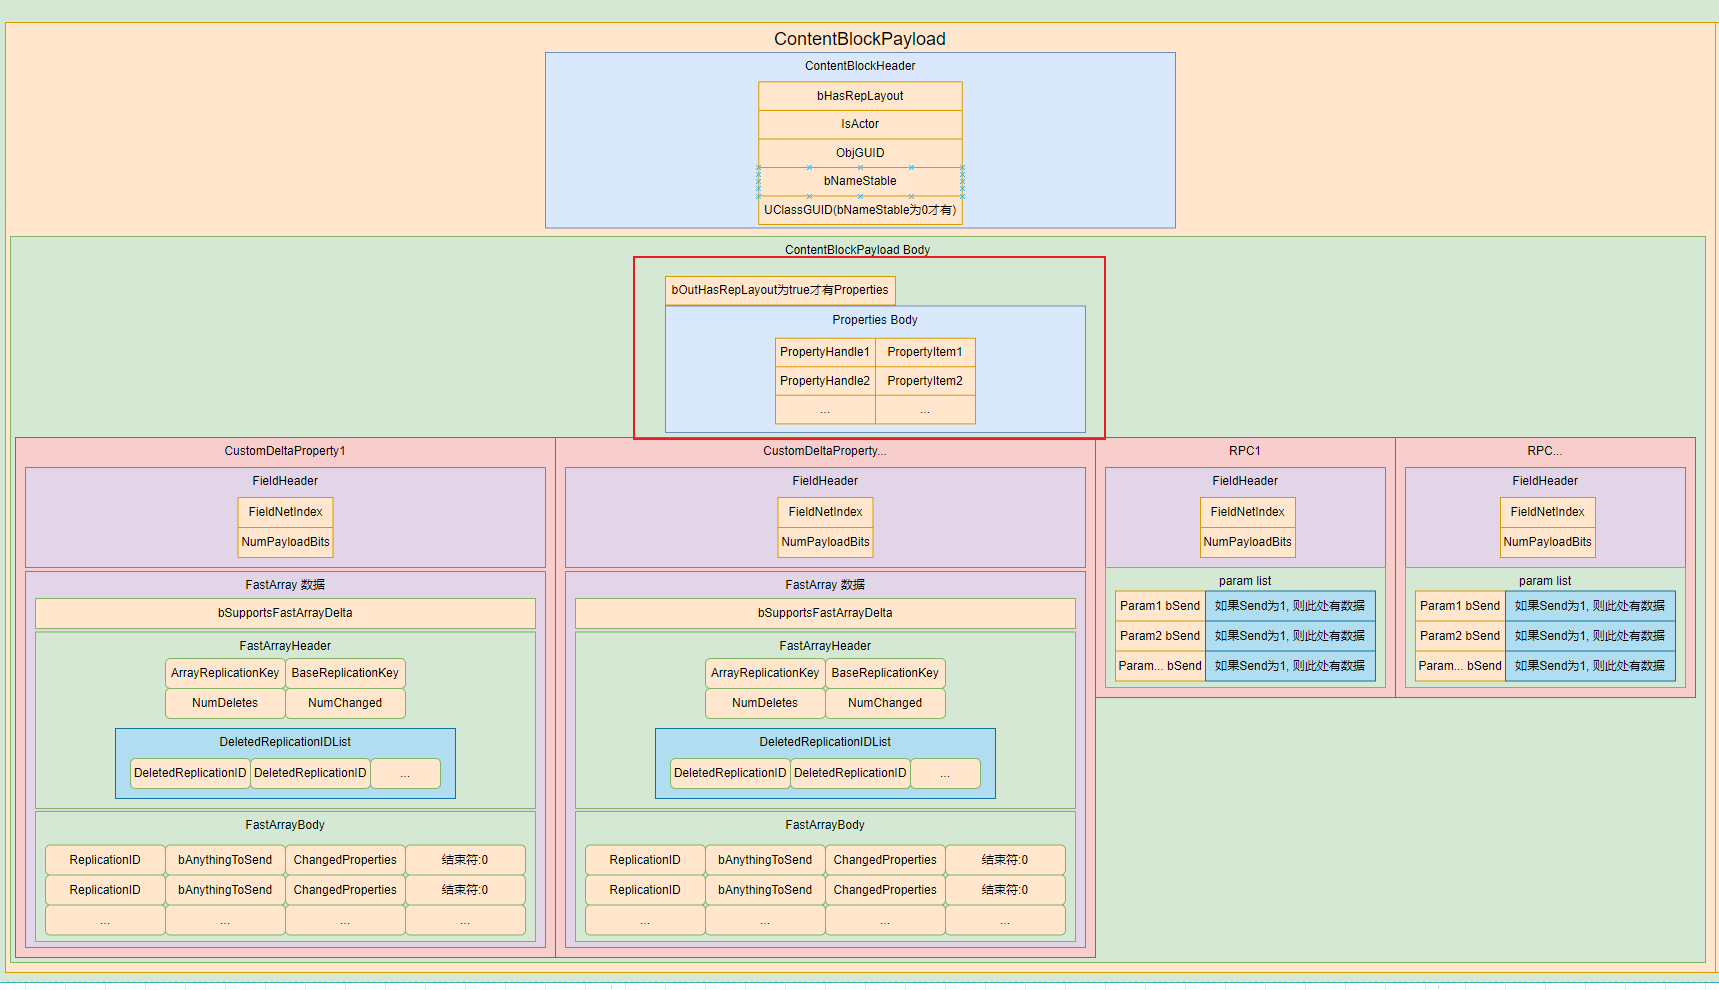This screenshot has width=1719, height=990.
Task: Click DeletedReplicationIDList label in CustomDeltaProperty... block
Action: point(825,742)
